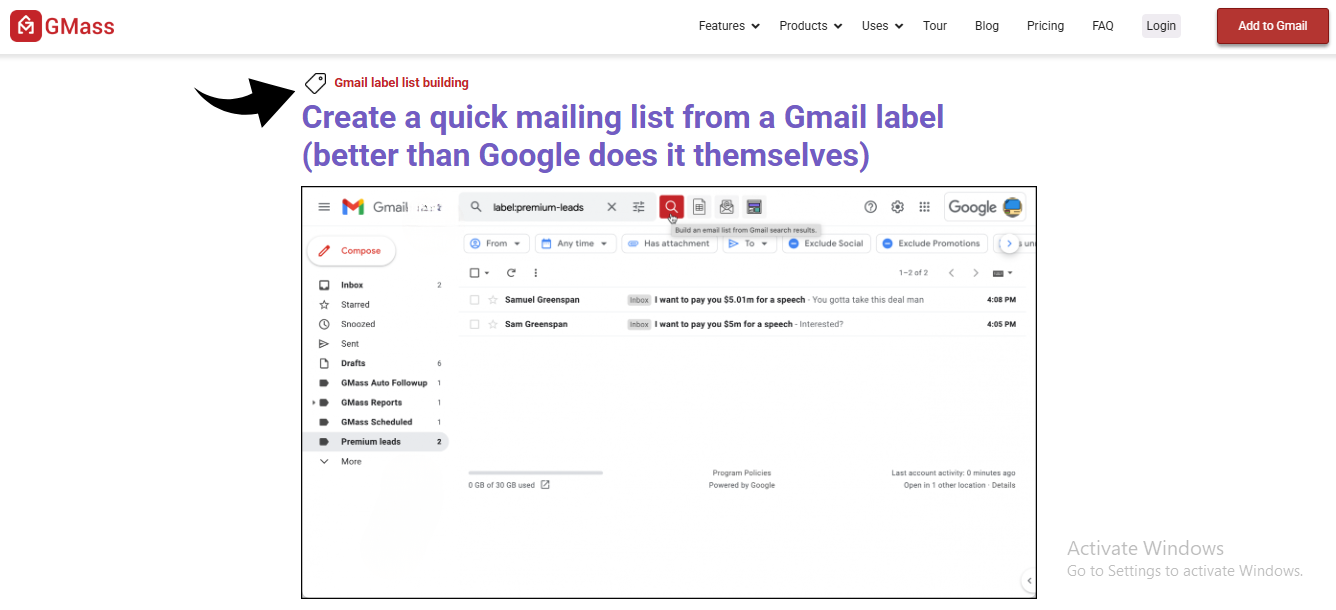The width and height of the screenshot is (1336, 610).
Task: Open Gmail search options sliders icon
Action: pyautogui.click(x=639, y=207)
